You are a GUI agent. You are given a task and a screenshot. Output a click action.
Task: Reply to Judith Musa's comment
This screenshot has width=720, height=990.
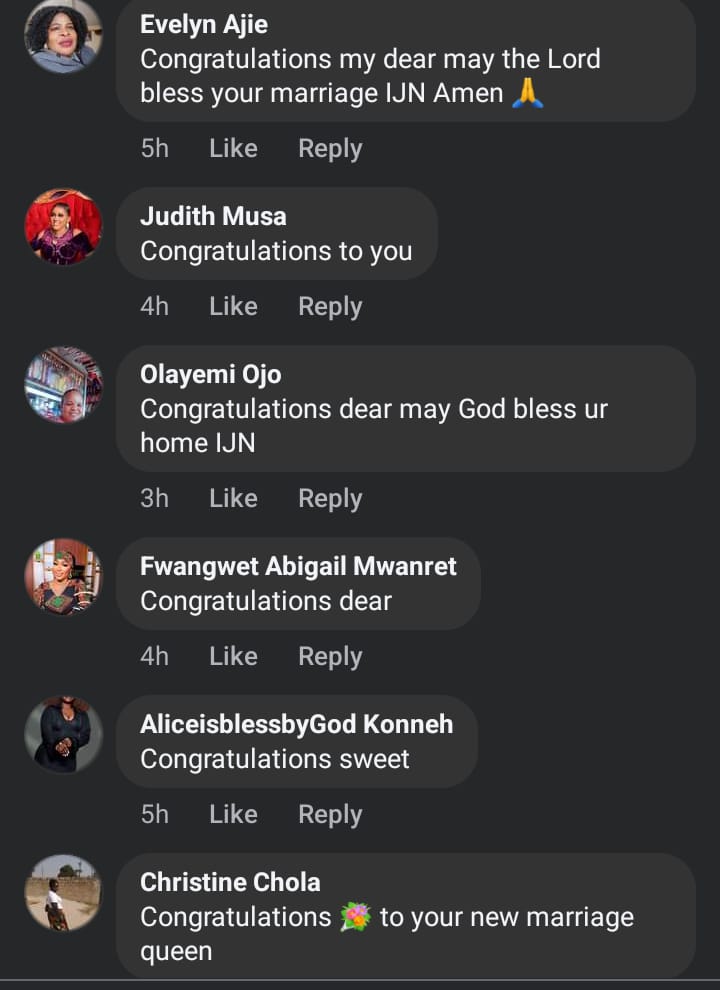click(330, 307)
